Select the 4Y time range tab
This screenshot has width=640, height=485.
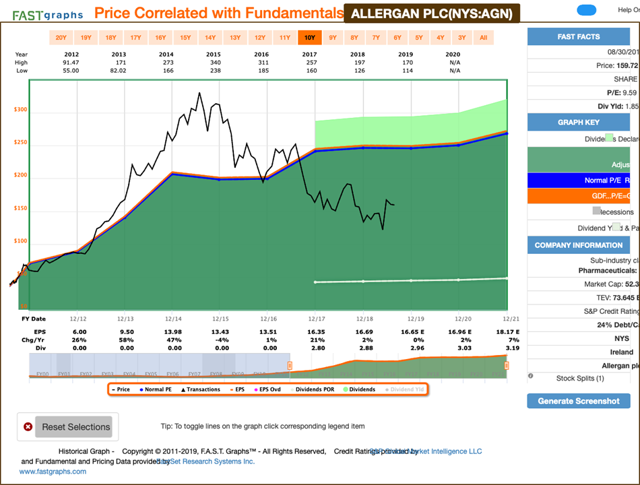click(440, 38)
